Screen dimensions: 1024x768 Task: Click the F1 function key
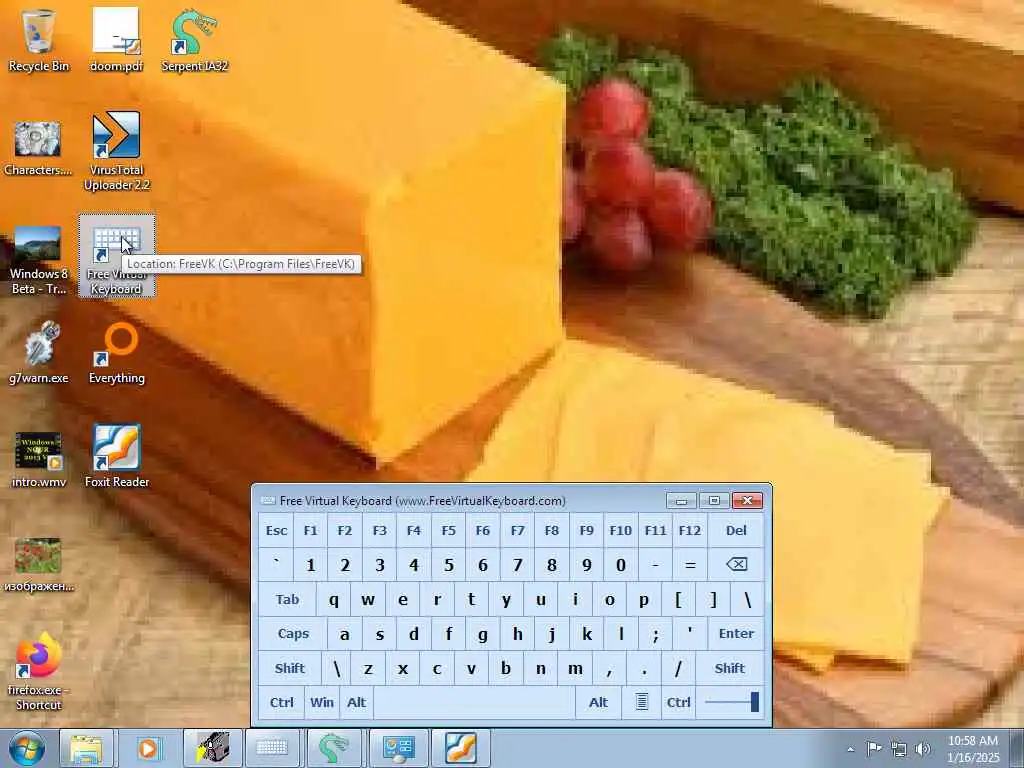click(x=310, y=530)
